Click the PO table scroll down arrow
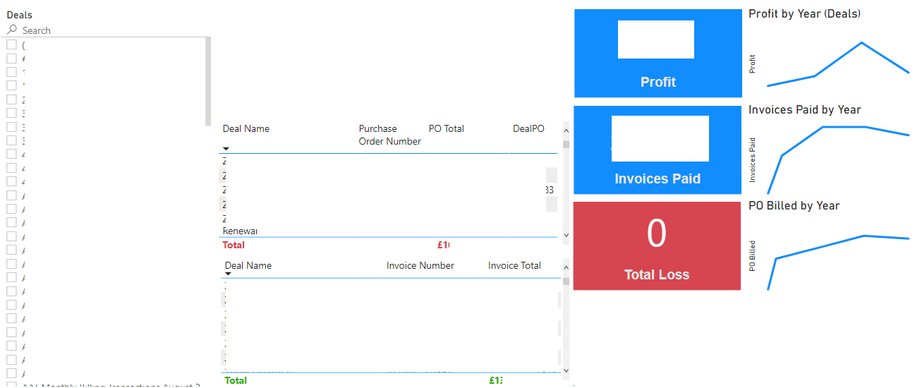915x388 pixels. 565,235
